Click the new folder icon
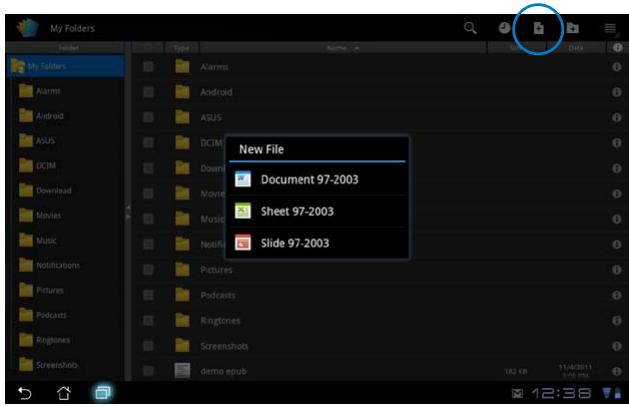Viewport: 629px width, 407px height. pos(572,28)
